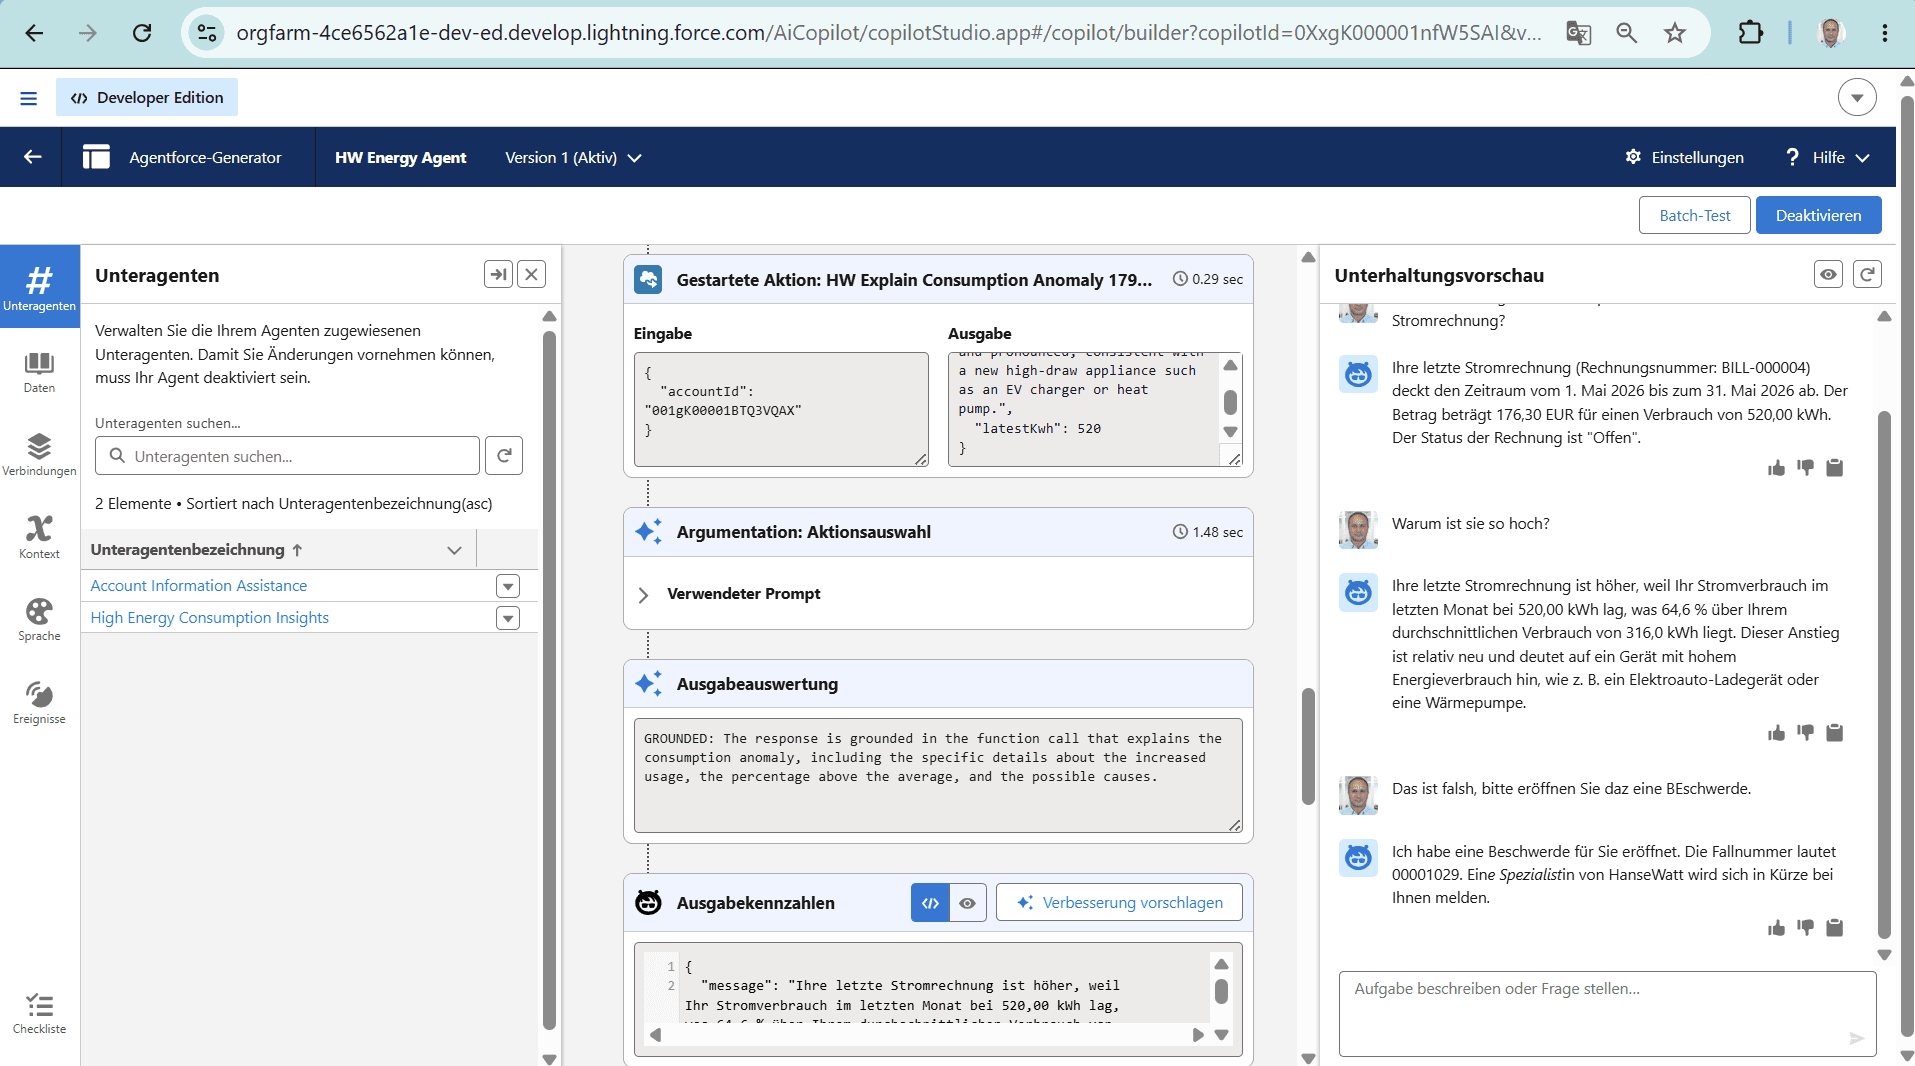
Task: Open row menu for Account Information Assistance
Action: pos(508,586)
